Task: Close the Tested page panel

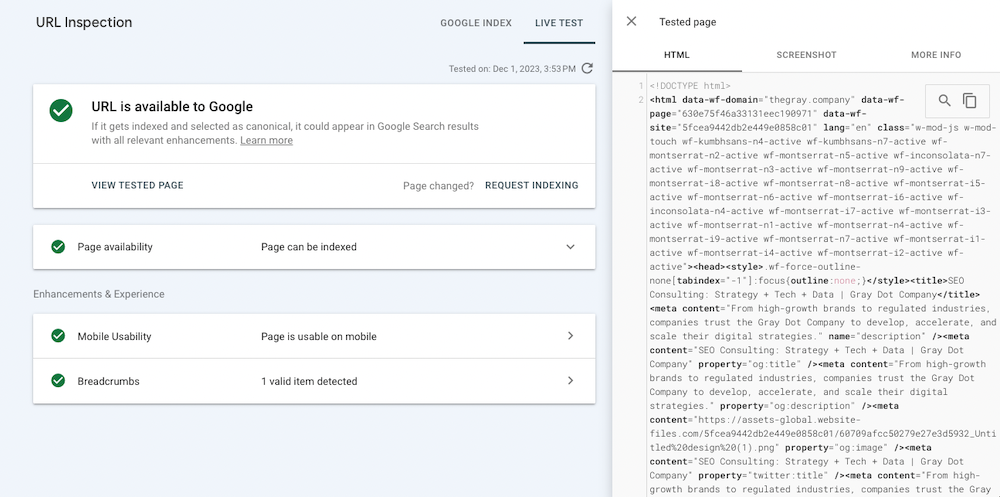Action: 631,22
